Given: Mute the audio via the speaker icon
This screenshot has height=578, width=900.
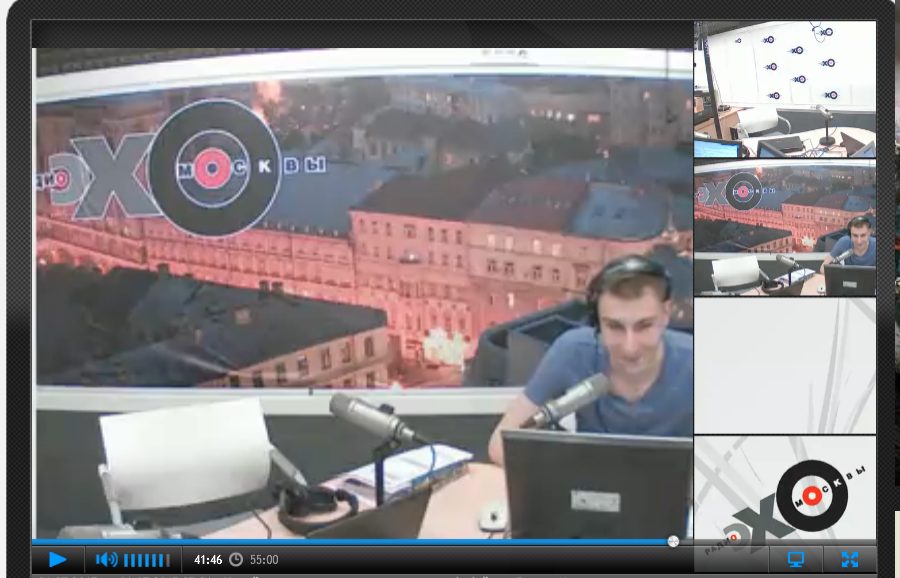Looking at the screenshot, I should click(106, 560).
